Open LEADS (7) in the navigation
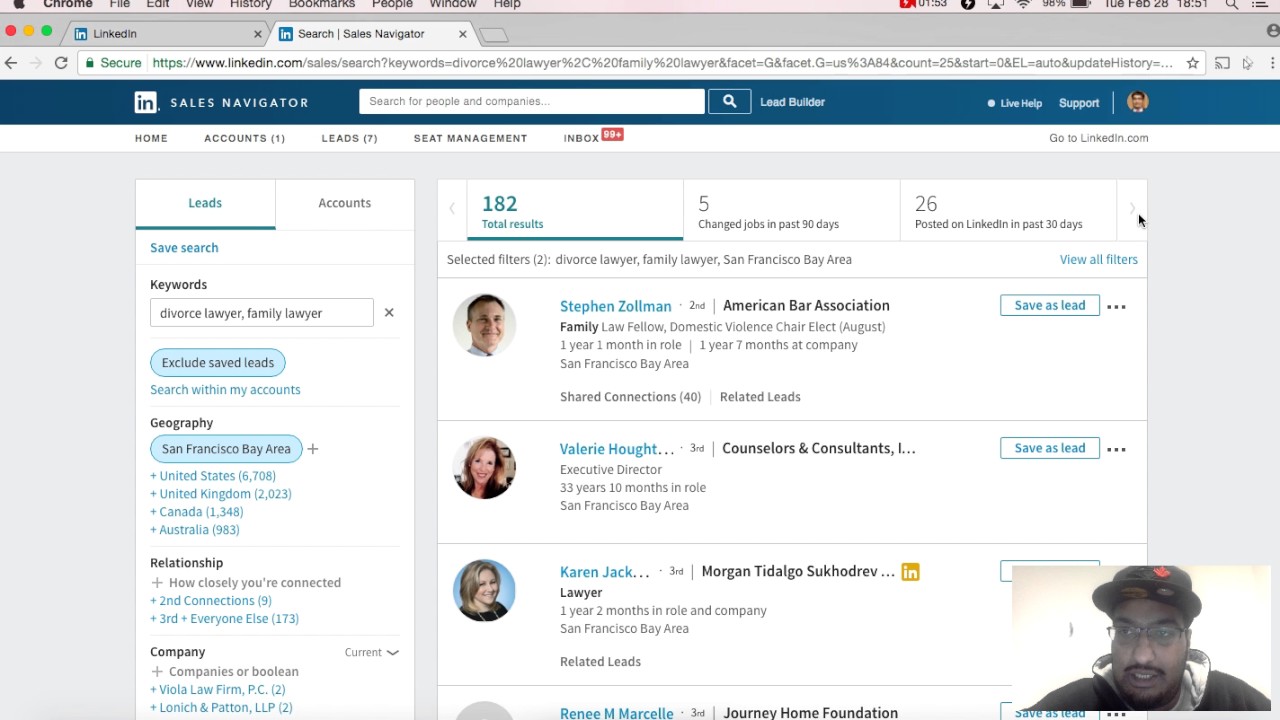 (x=350, y=138)
